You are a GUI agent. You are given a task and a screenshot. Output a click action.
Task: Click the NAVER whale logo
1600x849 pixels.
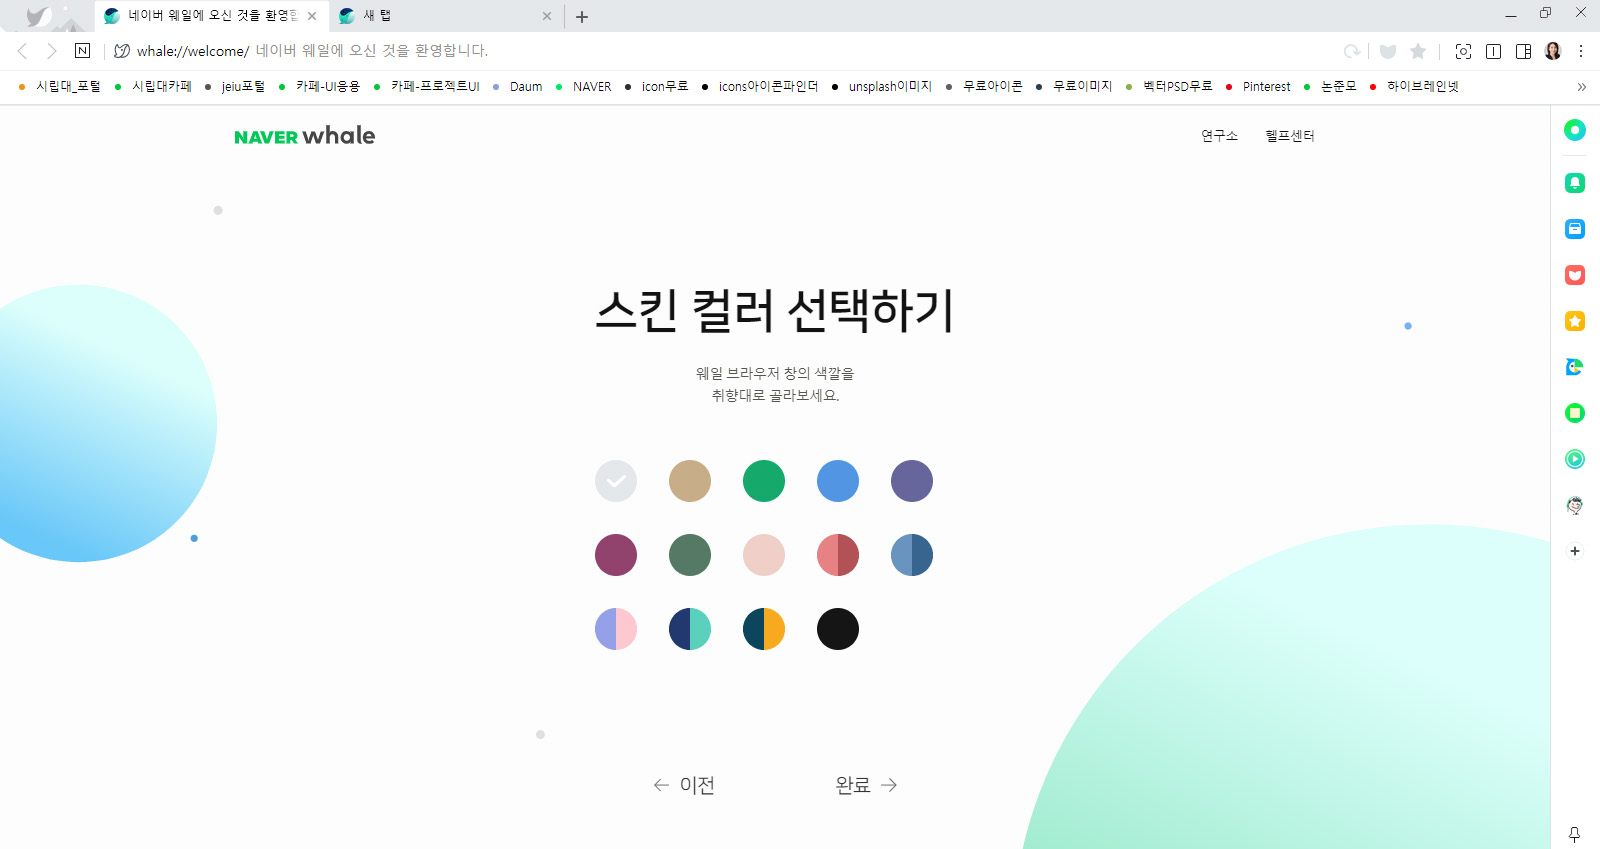tap(305, 136)
